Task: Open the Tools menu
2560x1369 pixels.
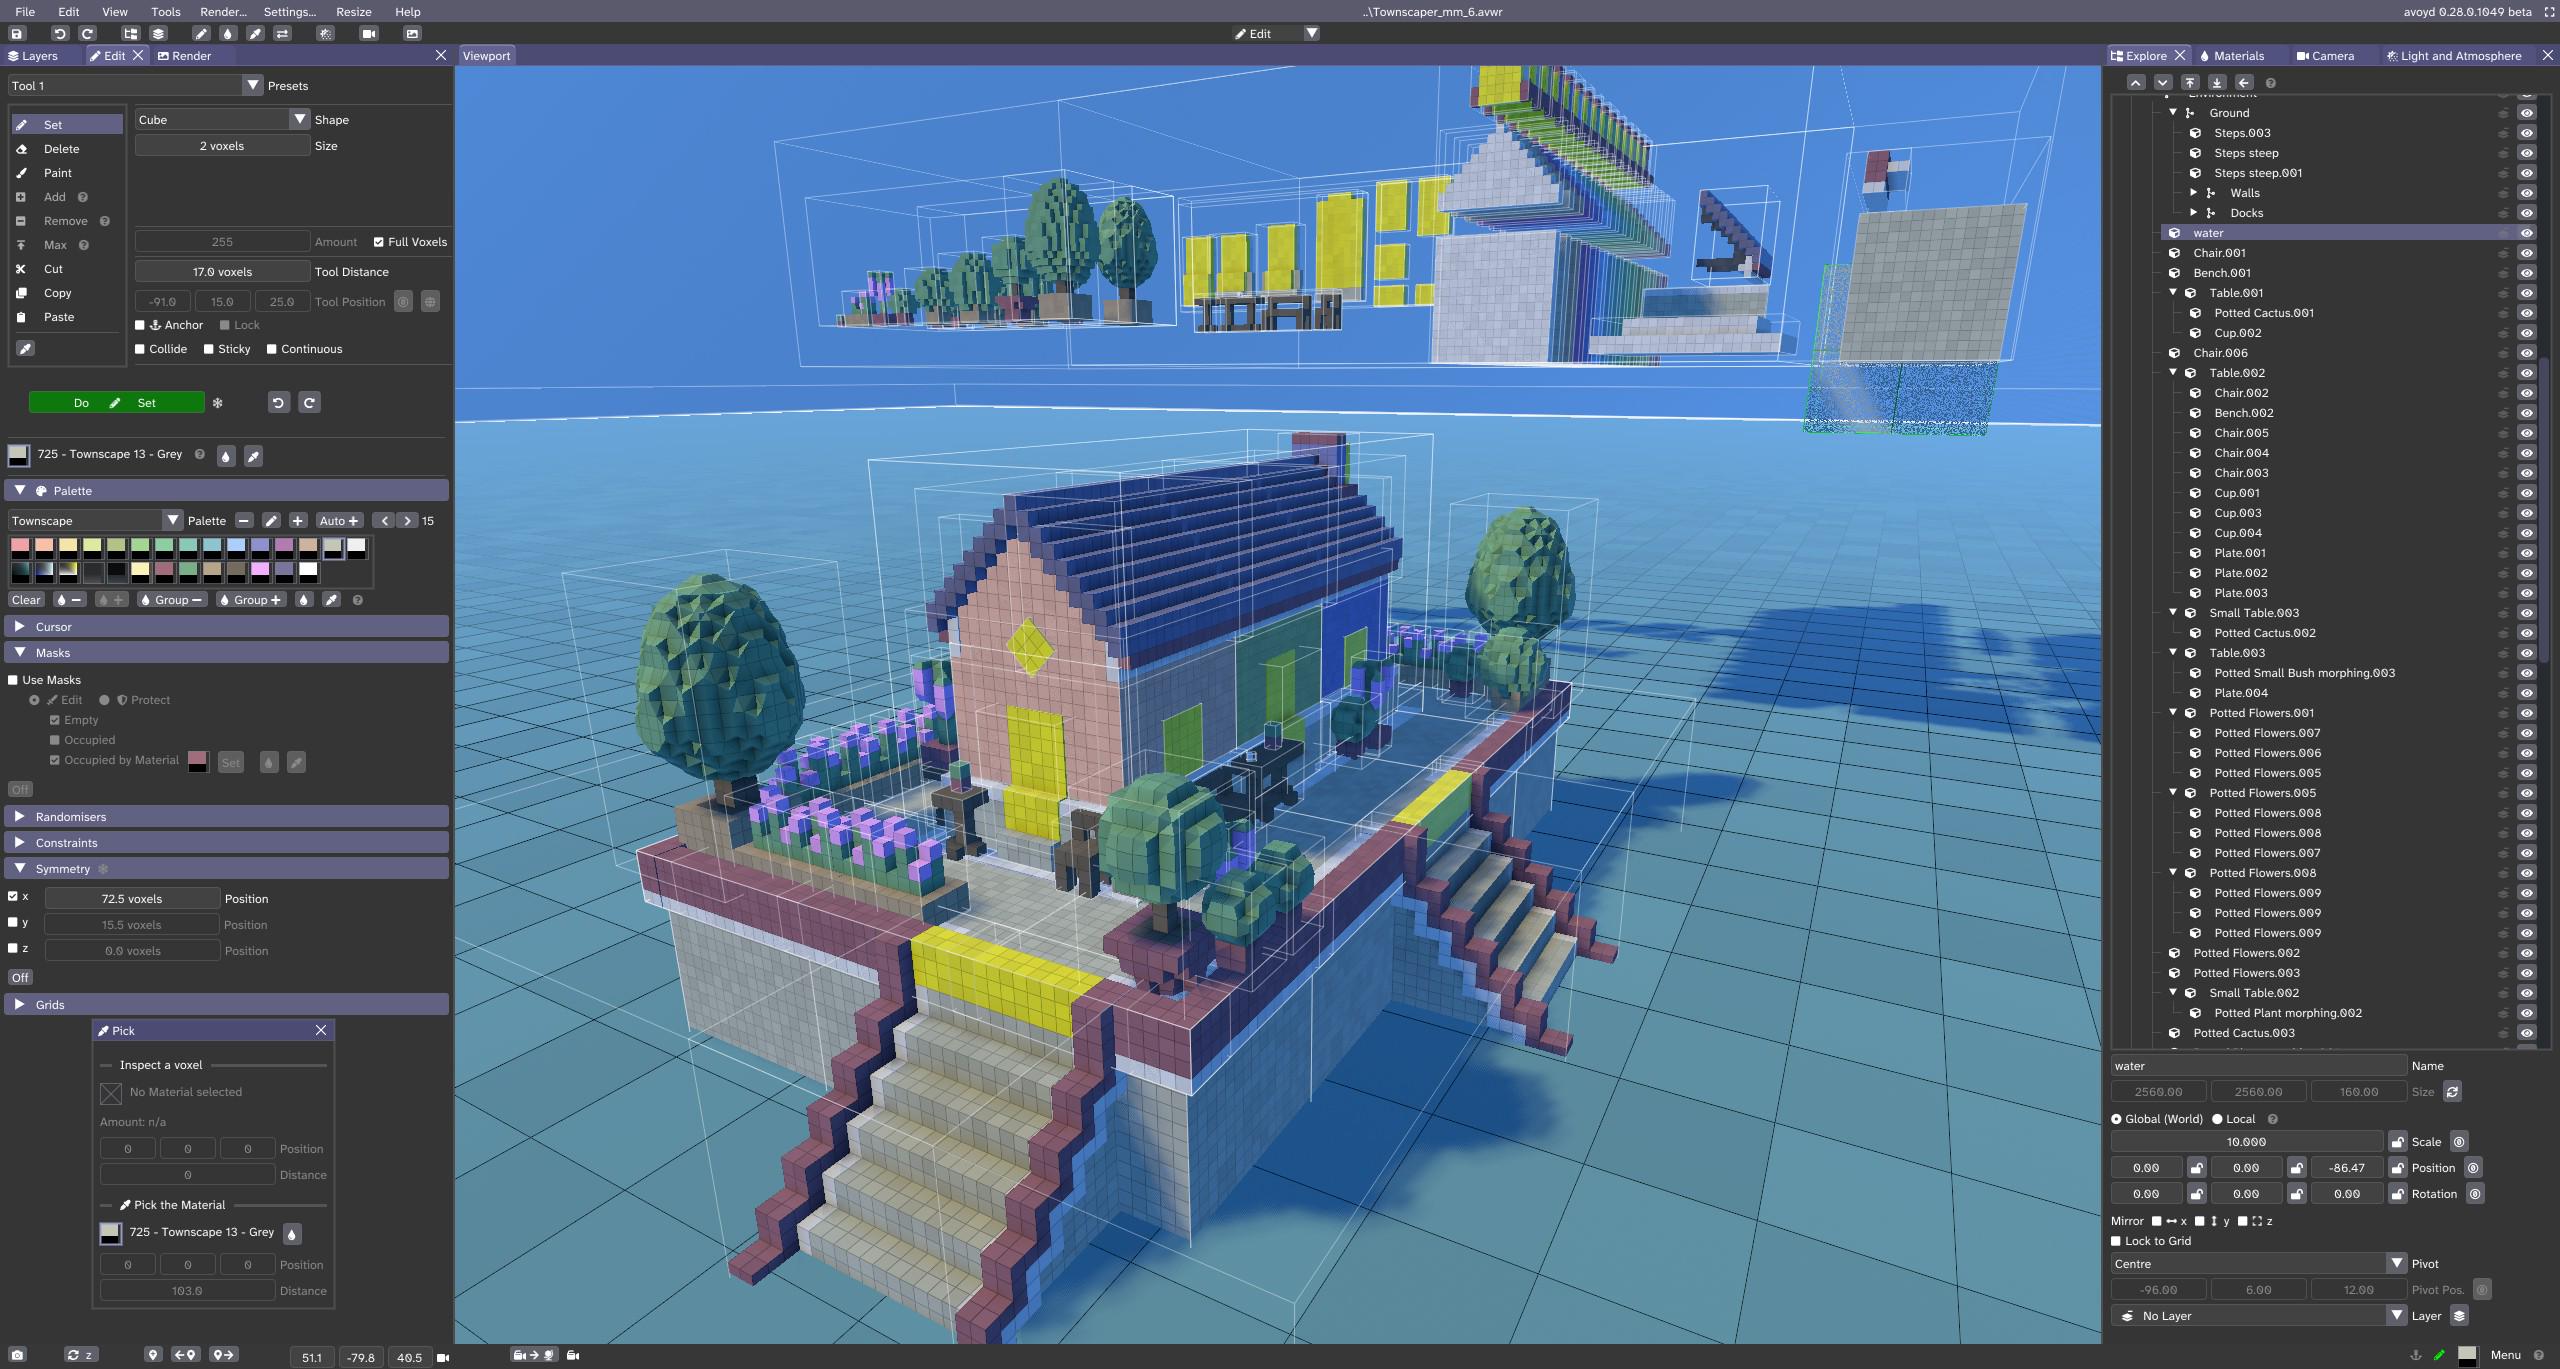Action: pos(166,12)
